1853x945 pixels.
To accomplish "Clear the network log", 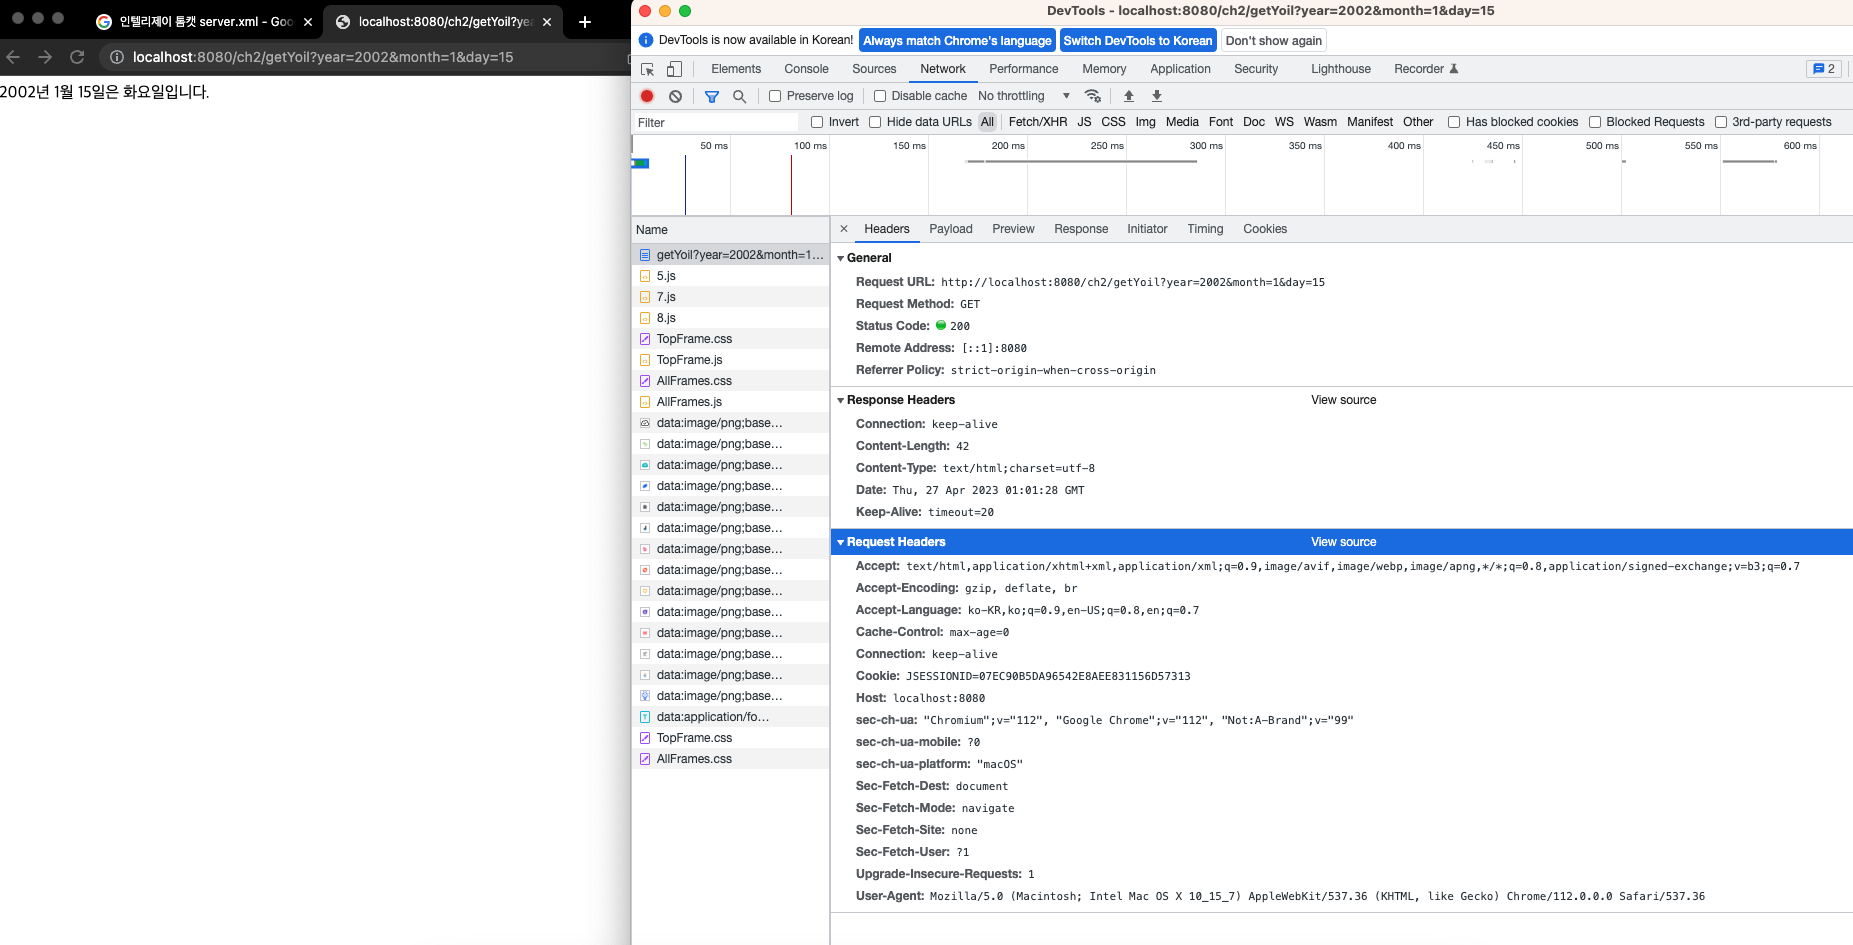I will [x=675, y=96].
